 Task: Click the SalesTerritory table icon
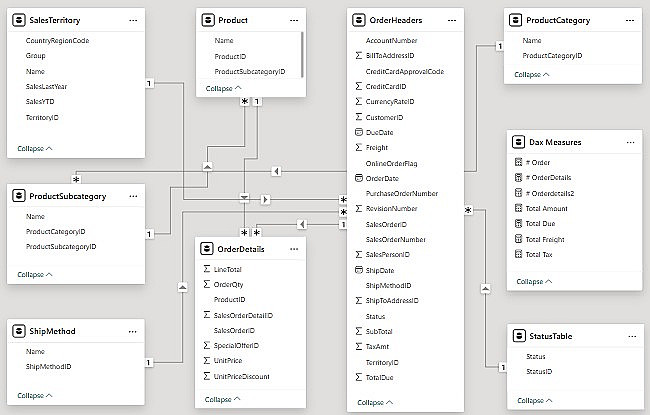(x=19, y=20)
